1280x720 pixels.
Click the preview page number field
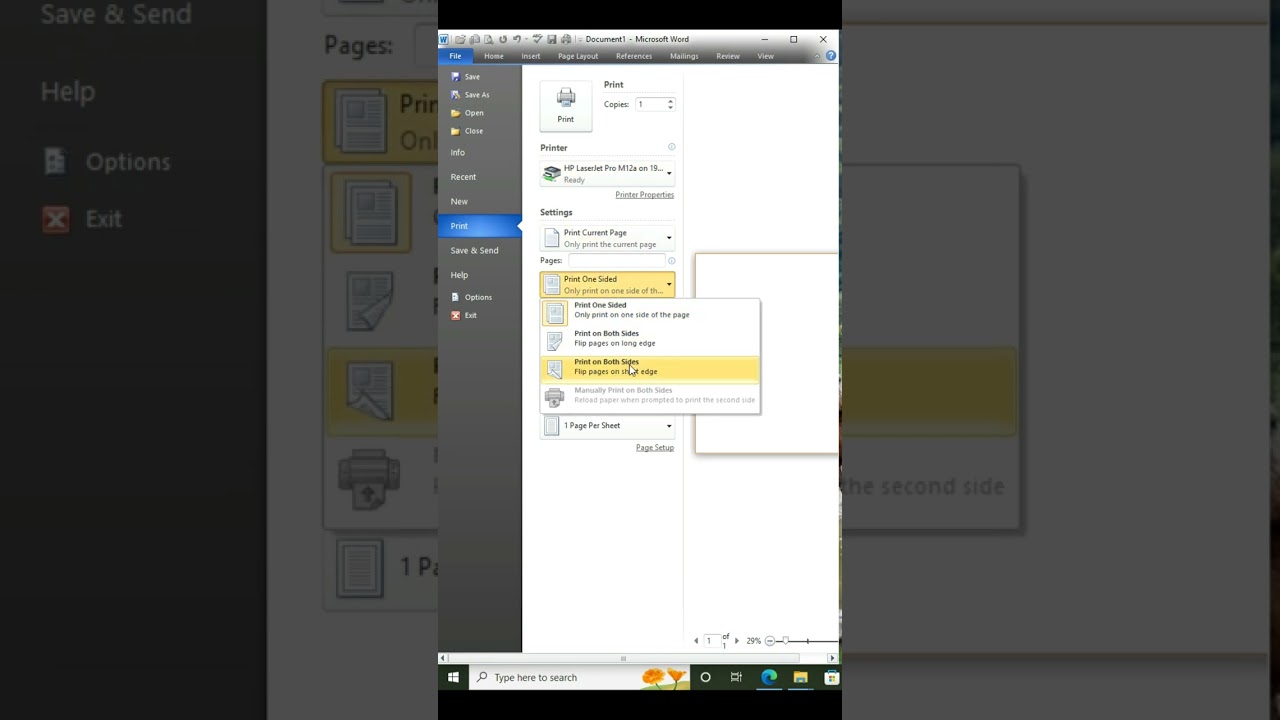[712, 641]
